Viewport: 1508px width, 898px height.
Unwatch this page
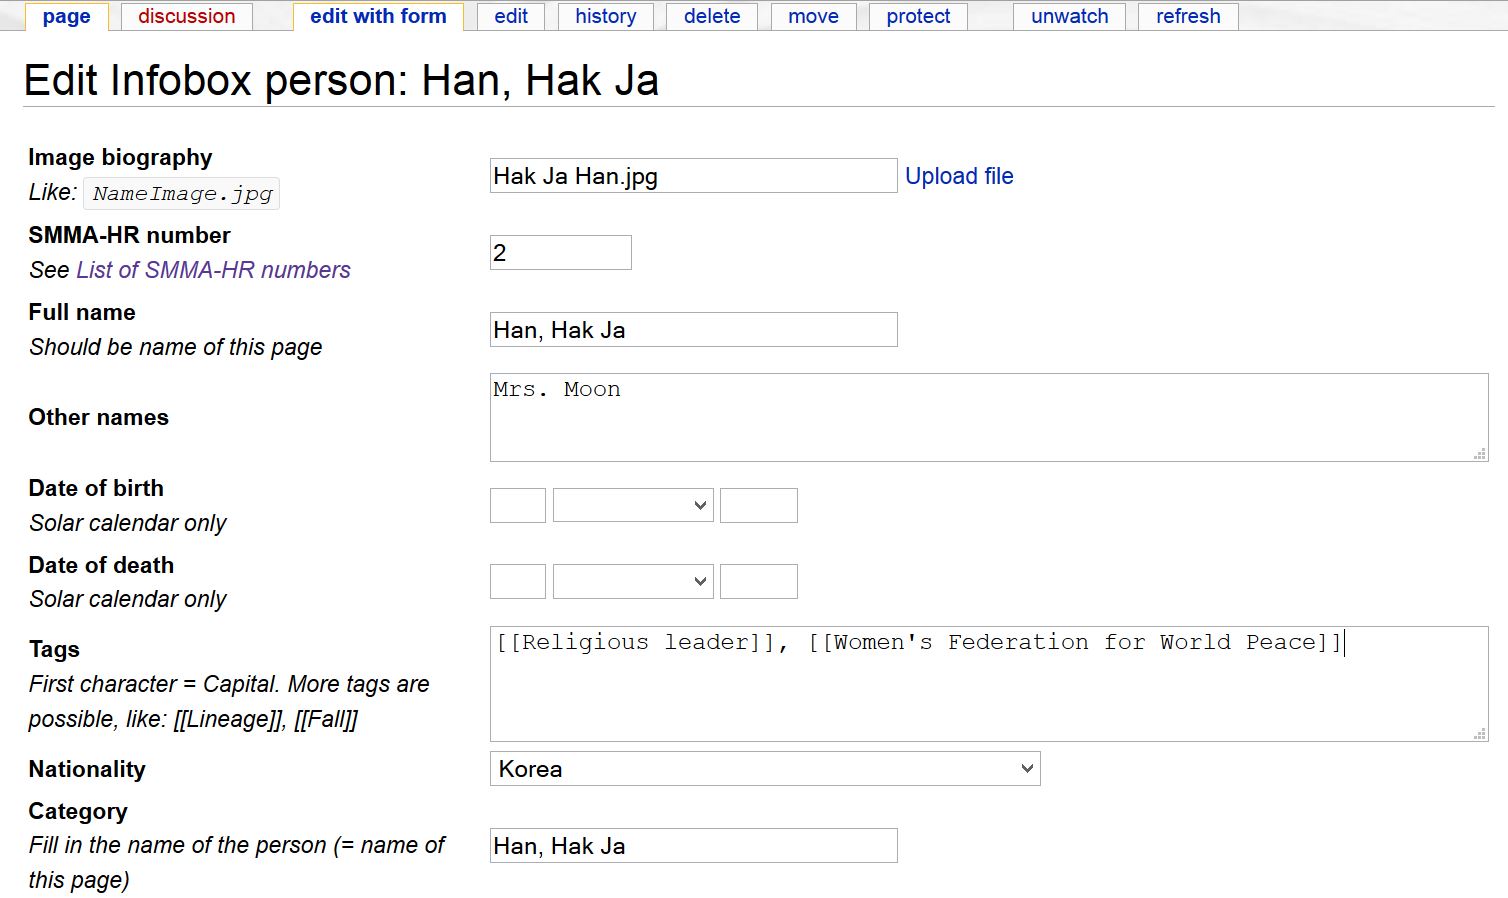click(1069, 16)
